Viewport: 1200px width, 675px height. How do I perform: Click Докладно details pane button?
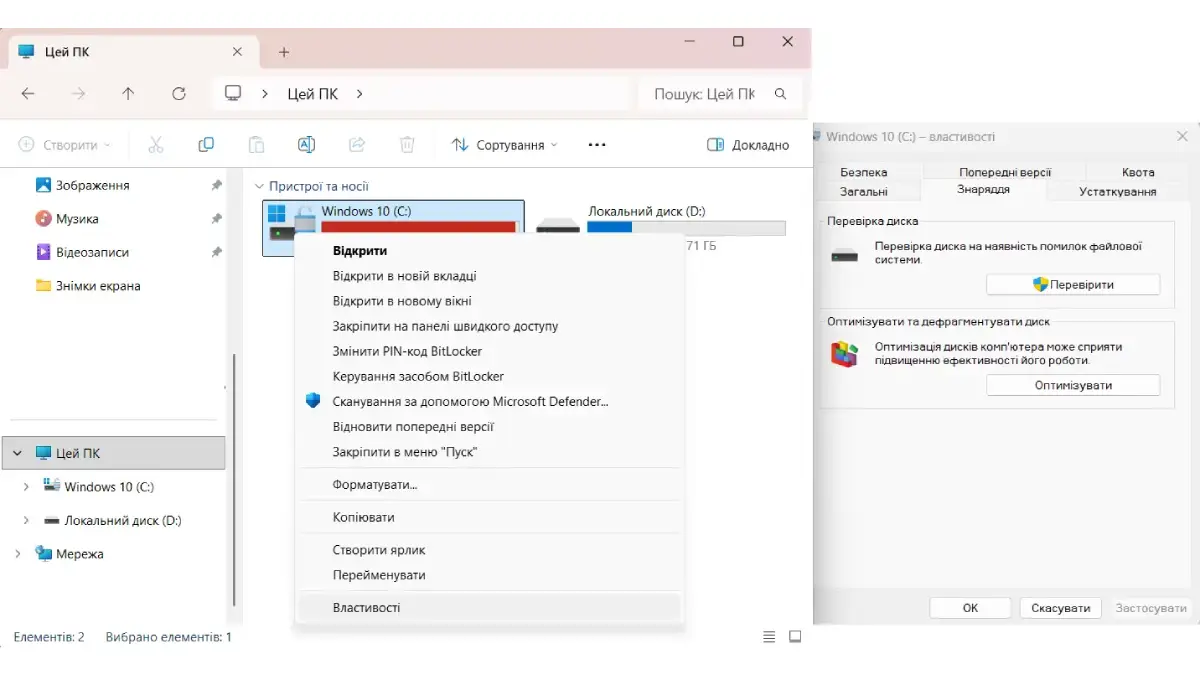point(749,145)
